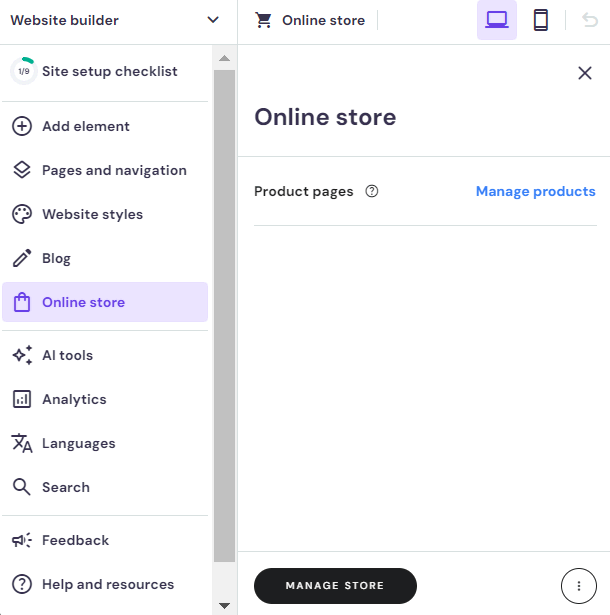Viewport: 610px width, 615px height.
Task: Open the Website builder dropdown chevron
Action: [x=213, y=20]
